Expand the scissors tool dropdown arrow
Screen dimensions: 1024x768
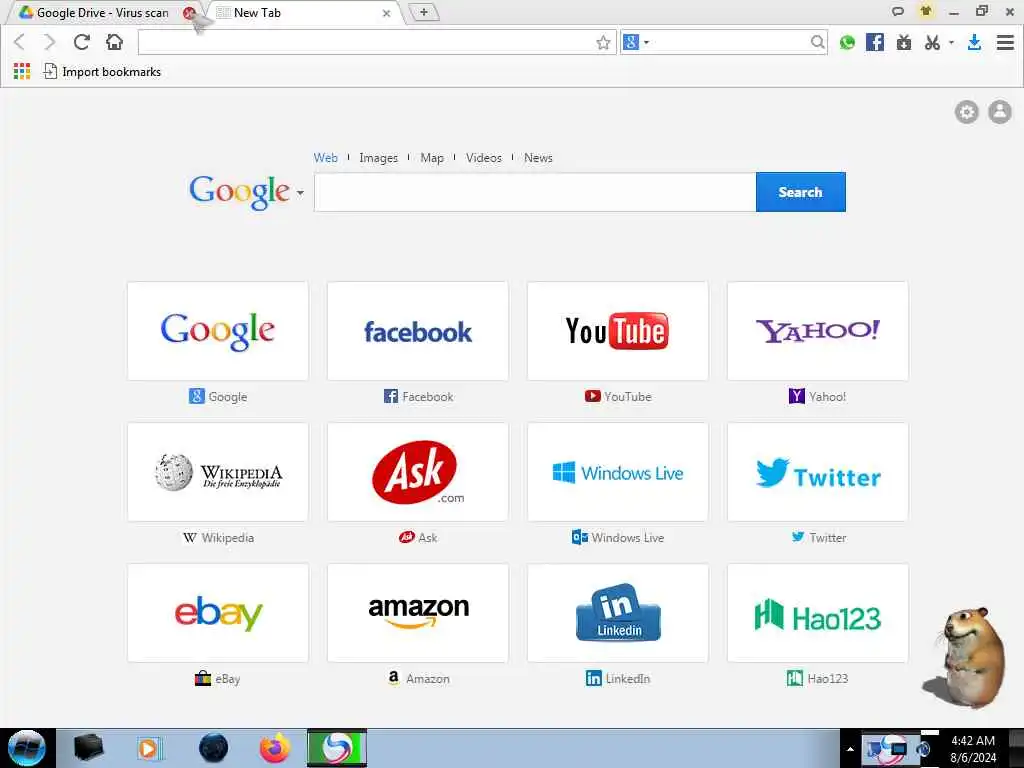pyautogui.click(x=951, y=42)
